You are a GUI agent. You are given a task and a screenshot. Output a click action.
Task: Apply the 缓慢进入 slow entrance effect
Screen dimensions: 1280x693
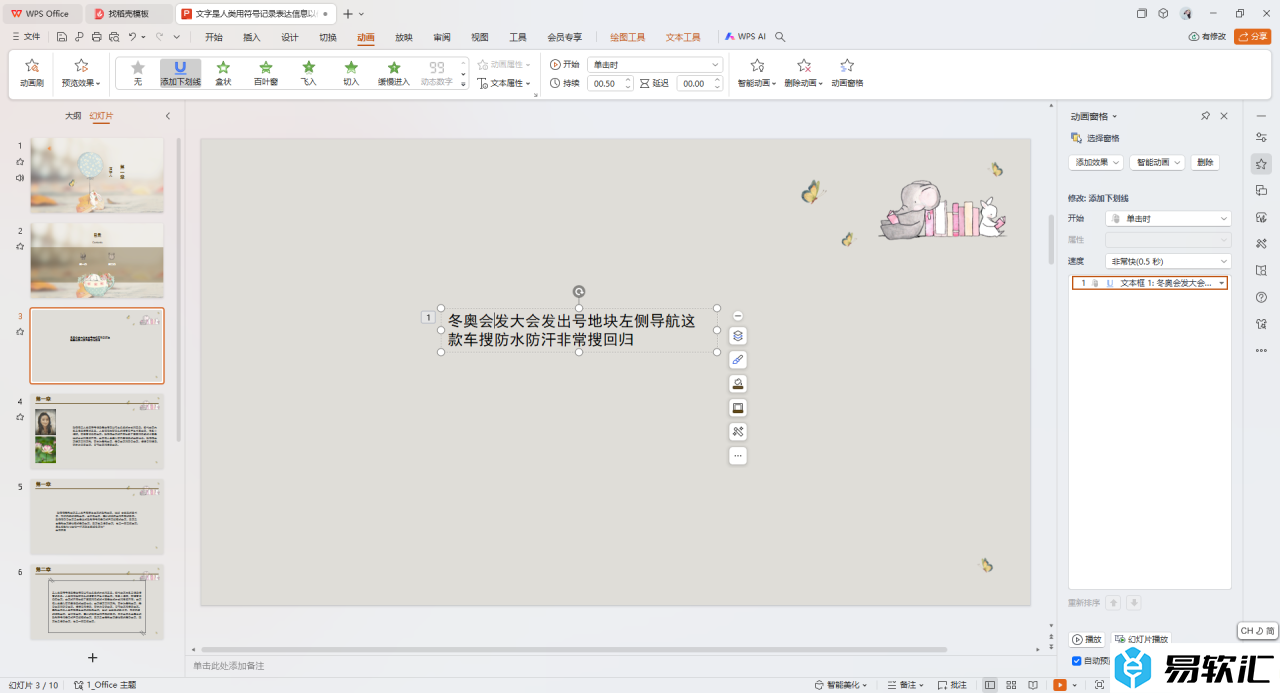click(x=394, y=73)
